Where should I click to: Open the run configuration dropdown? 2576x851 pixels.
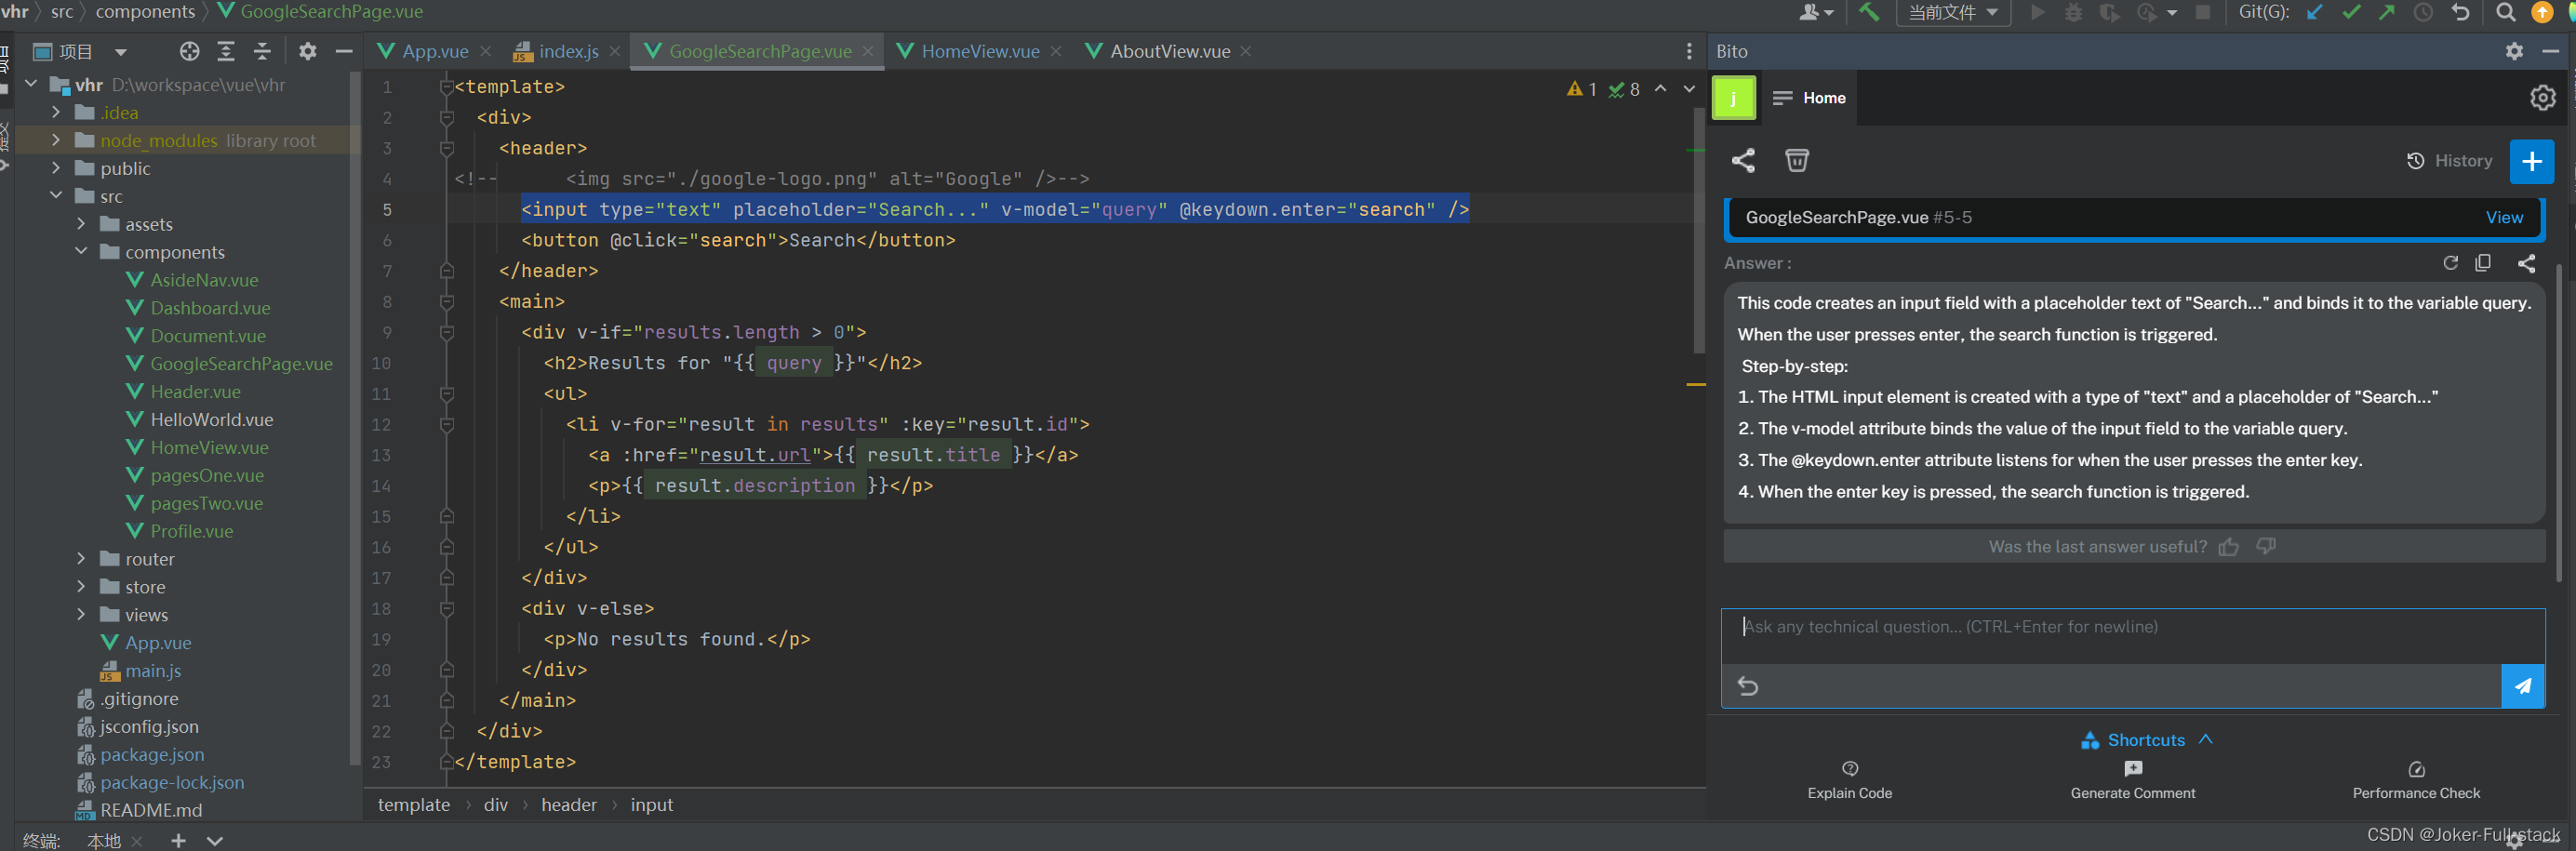click(x=1953, y=12)
